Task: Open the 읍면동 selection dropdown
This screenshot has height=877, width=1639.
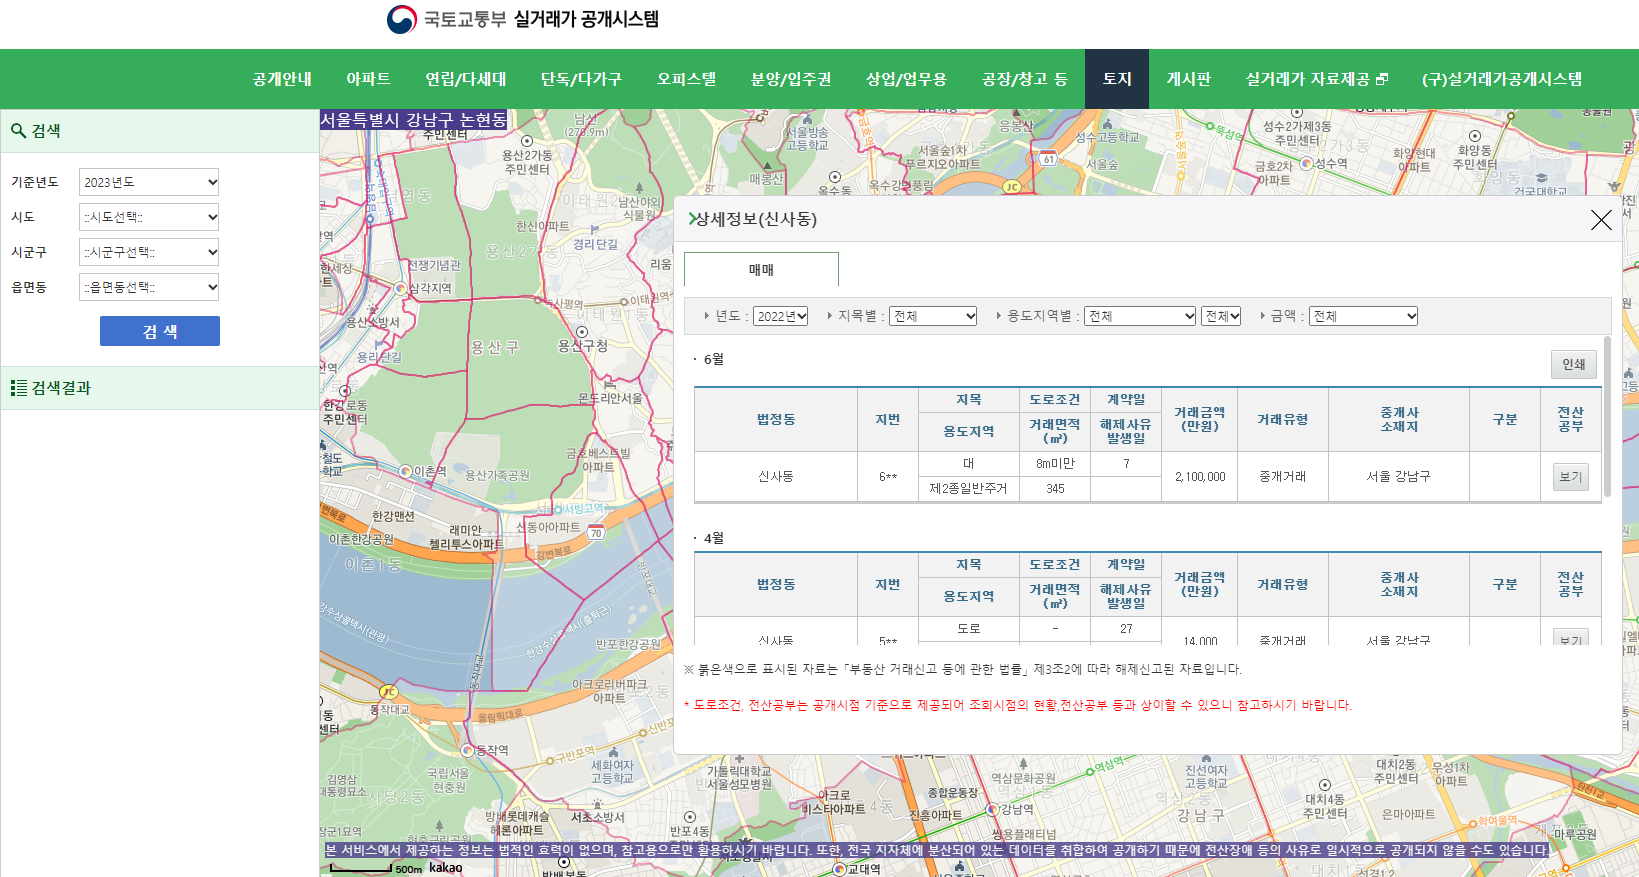Action: (x=149, y=287)
